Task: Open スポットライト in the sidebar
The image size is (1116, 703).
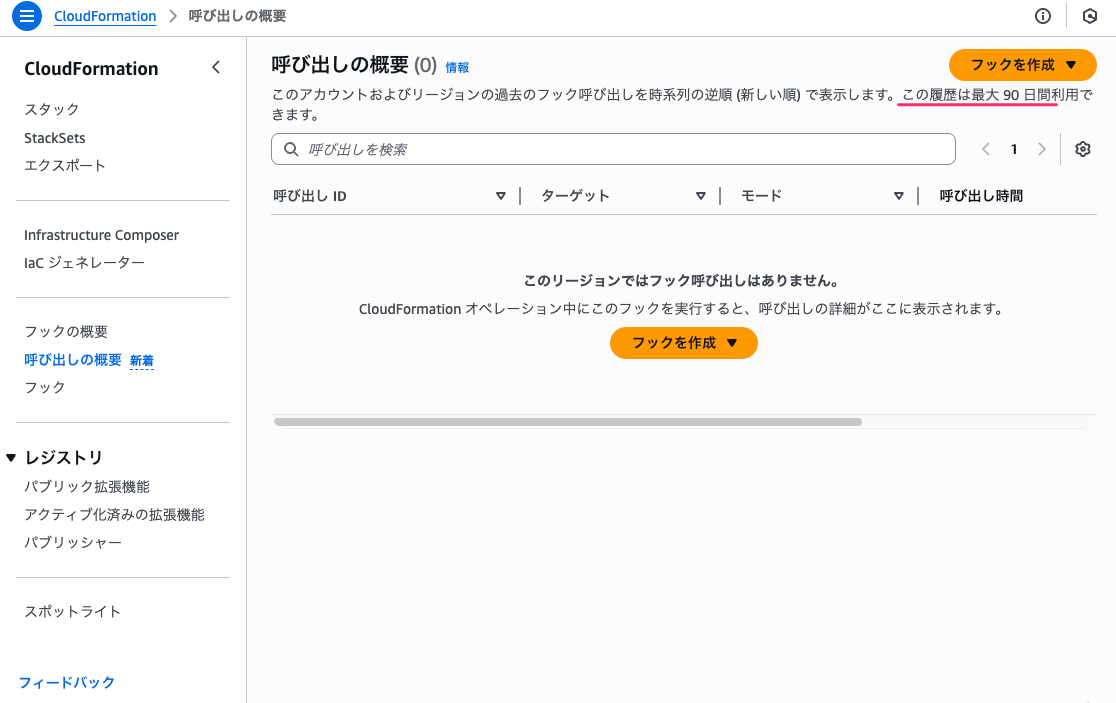Action: coord(73,611)
